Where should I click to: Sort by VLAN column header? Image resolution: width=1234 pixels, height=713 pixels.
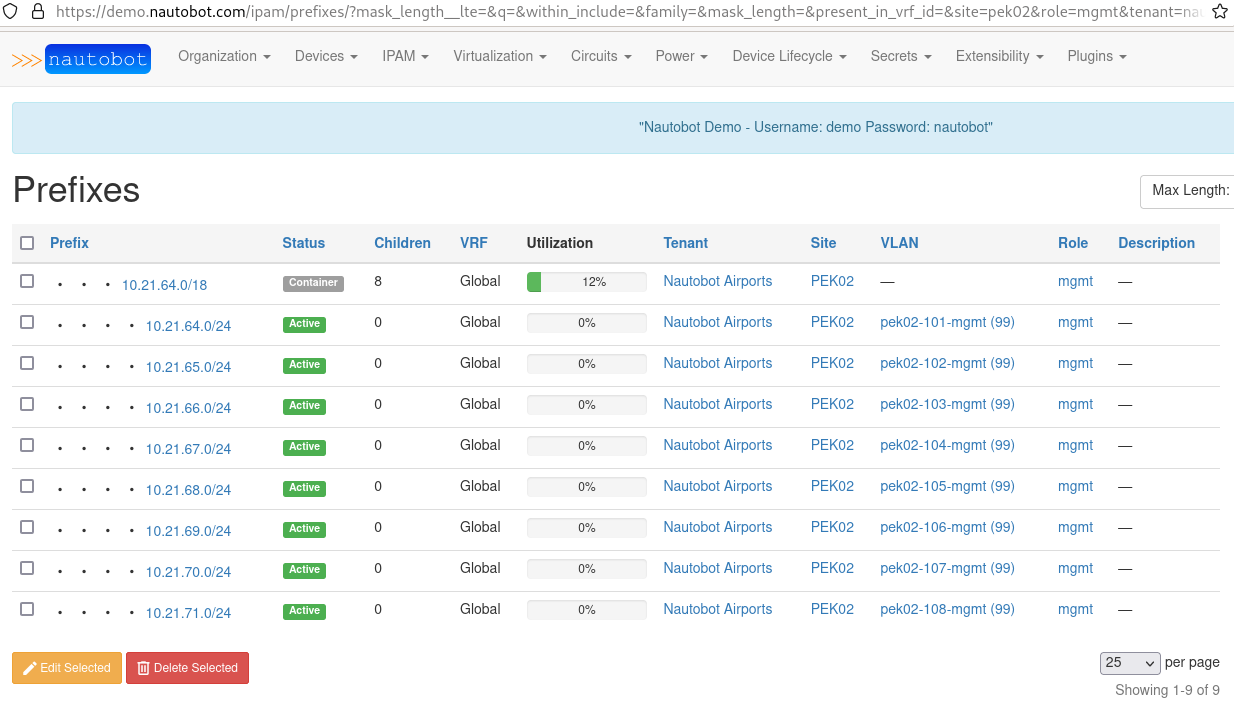coord(899,243)
